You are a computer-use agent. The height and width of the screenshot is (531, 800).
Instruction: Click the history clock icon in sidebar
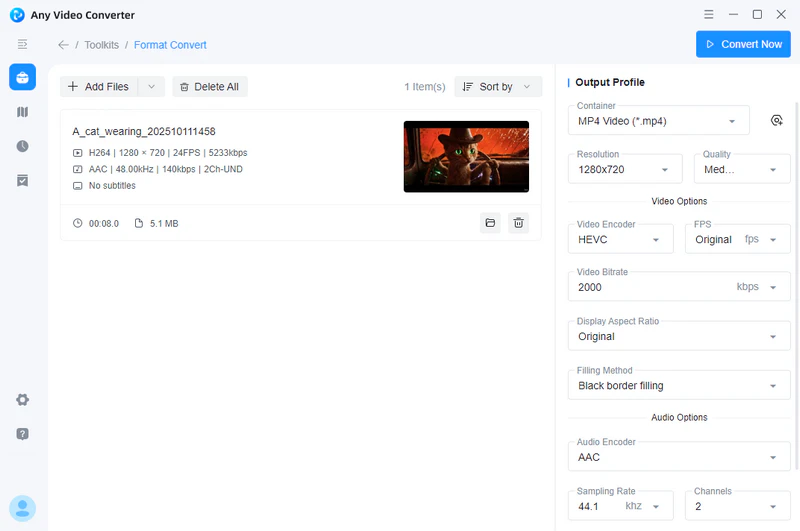click(x=22, y=146)
